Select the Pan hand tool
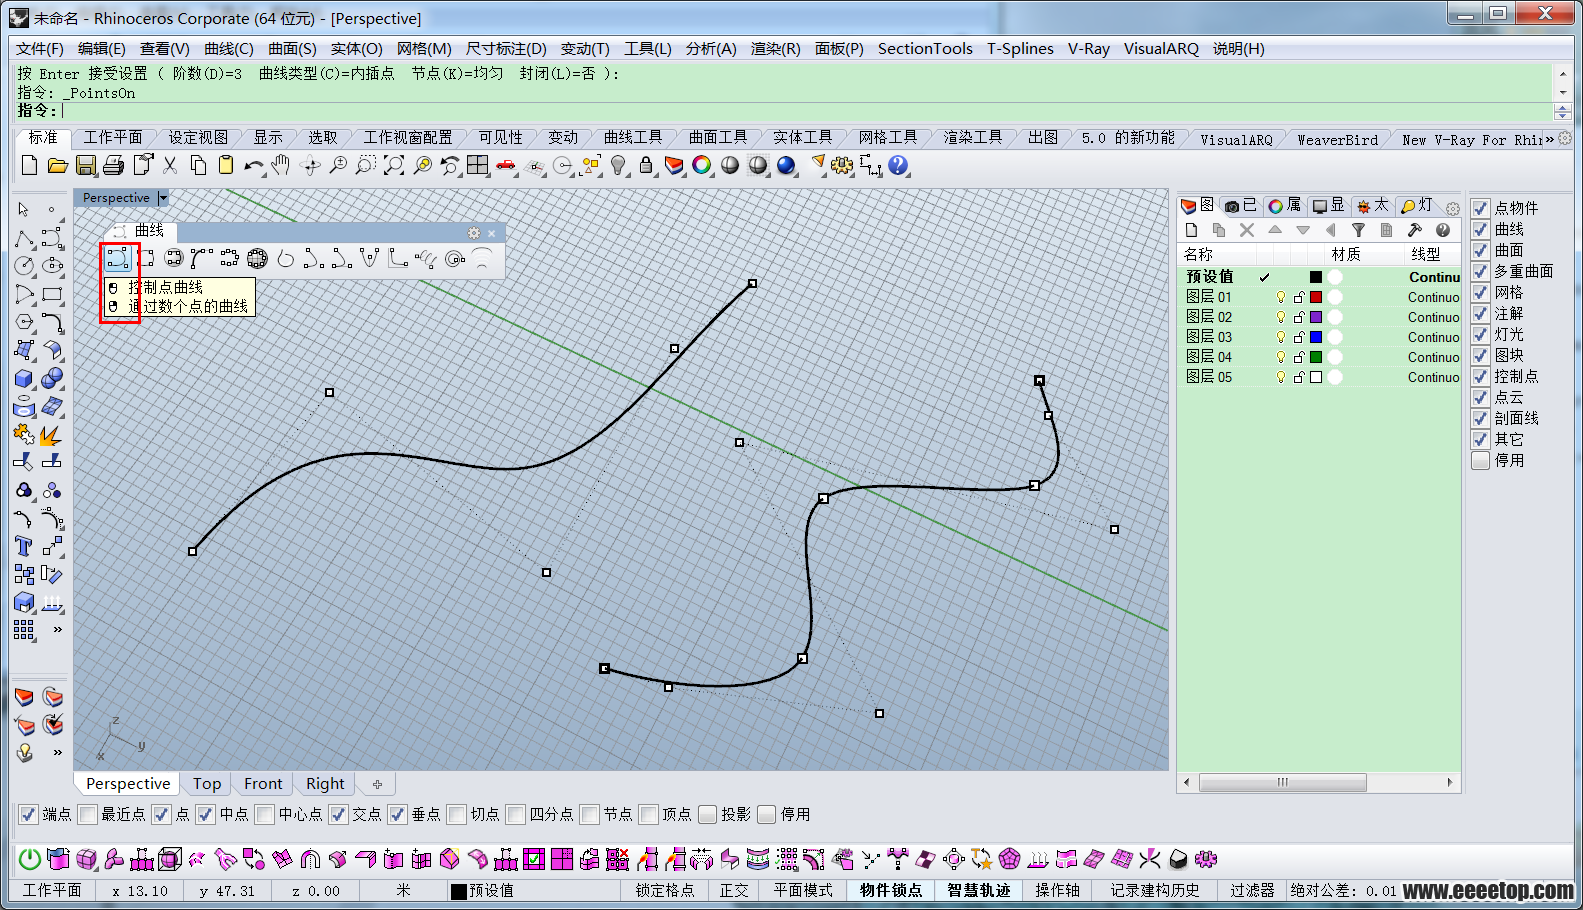The image size is (1583, 910). click(281, 166)
